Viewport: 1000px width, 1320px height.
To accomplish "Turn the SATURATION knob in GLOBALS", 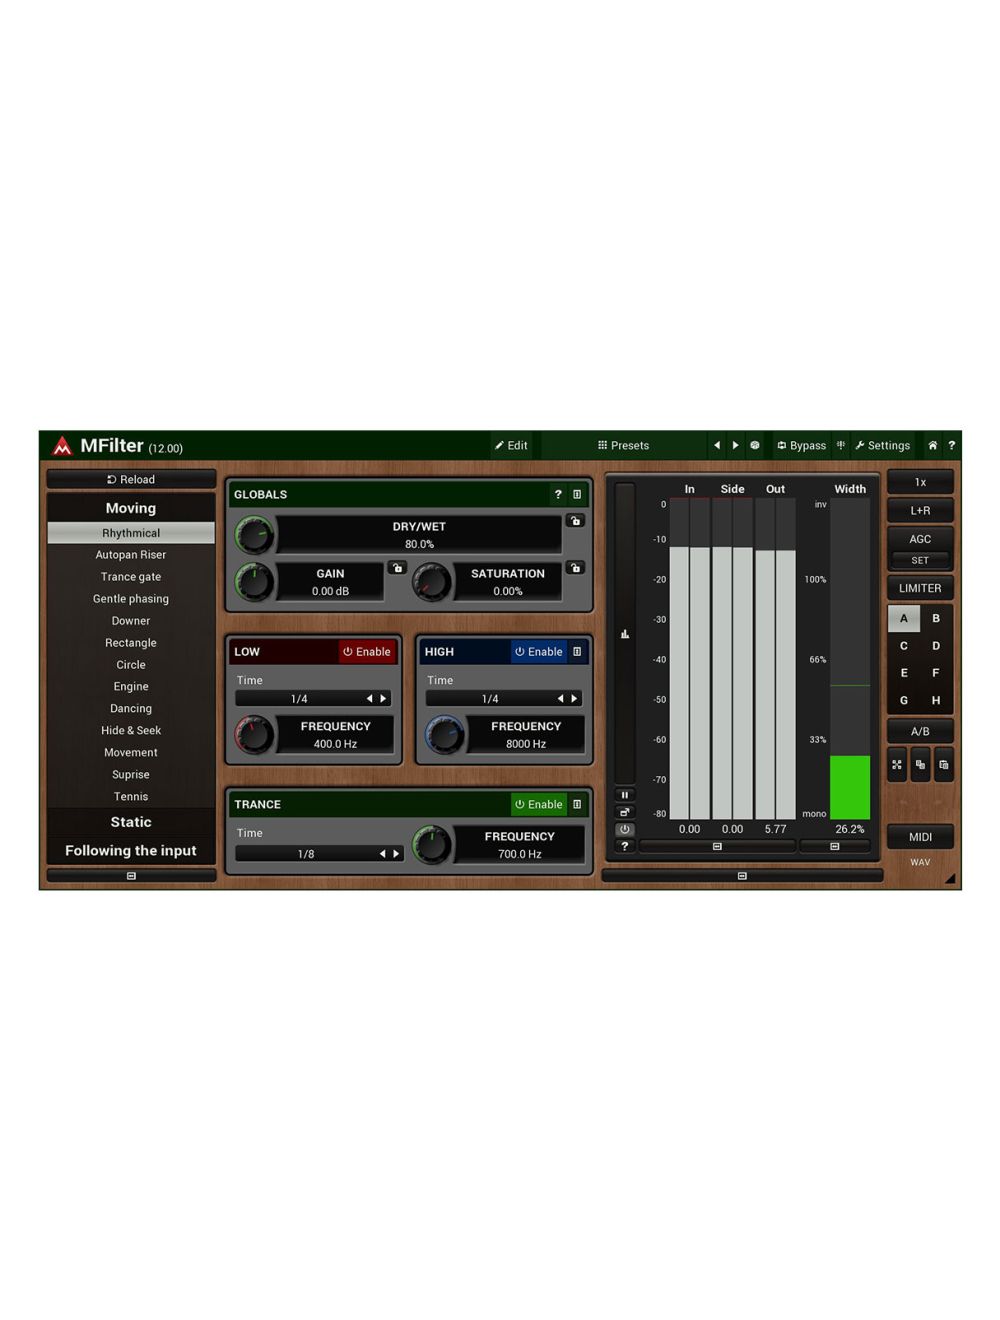I will click(x=432, y=582).
